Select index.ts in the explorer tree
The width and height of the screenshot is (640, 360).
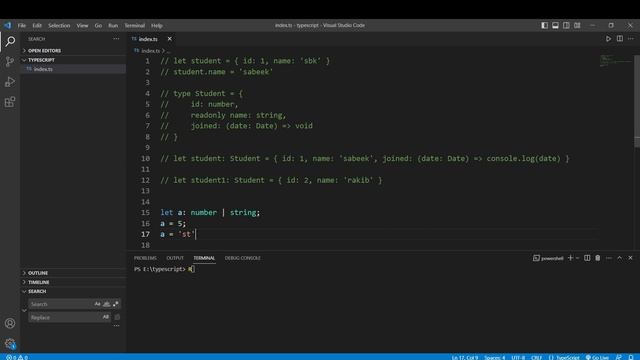73,69
